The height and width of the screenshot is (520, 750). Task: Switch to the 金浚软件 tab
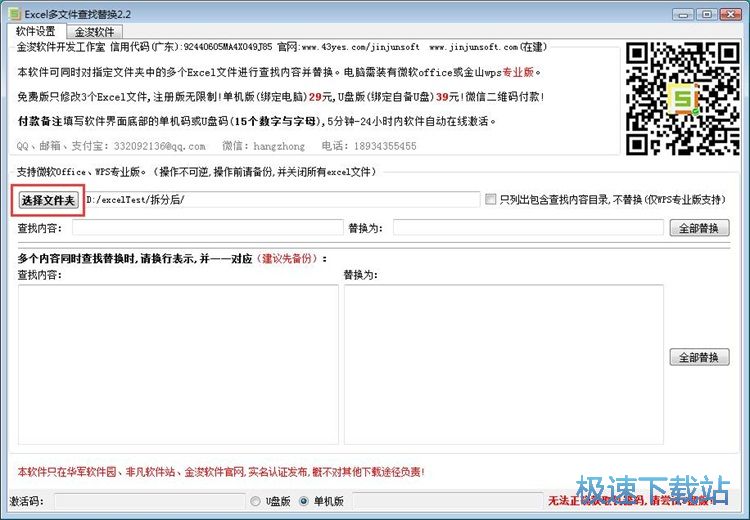94,32
